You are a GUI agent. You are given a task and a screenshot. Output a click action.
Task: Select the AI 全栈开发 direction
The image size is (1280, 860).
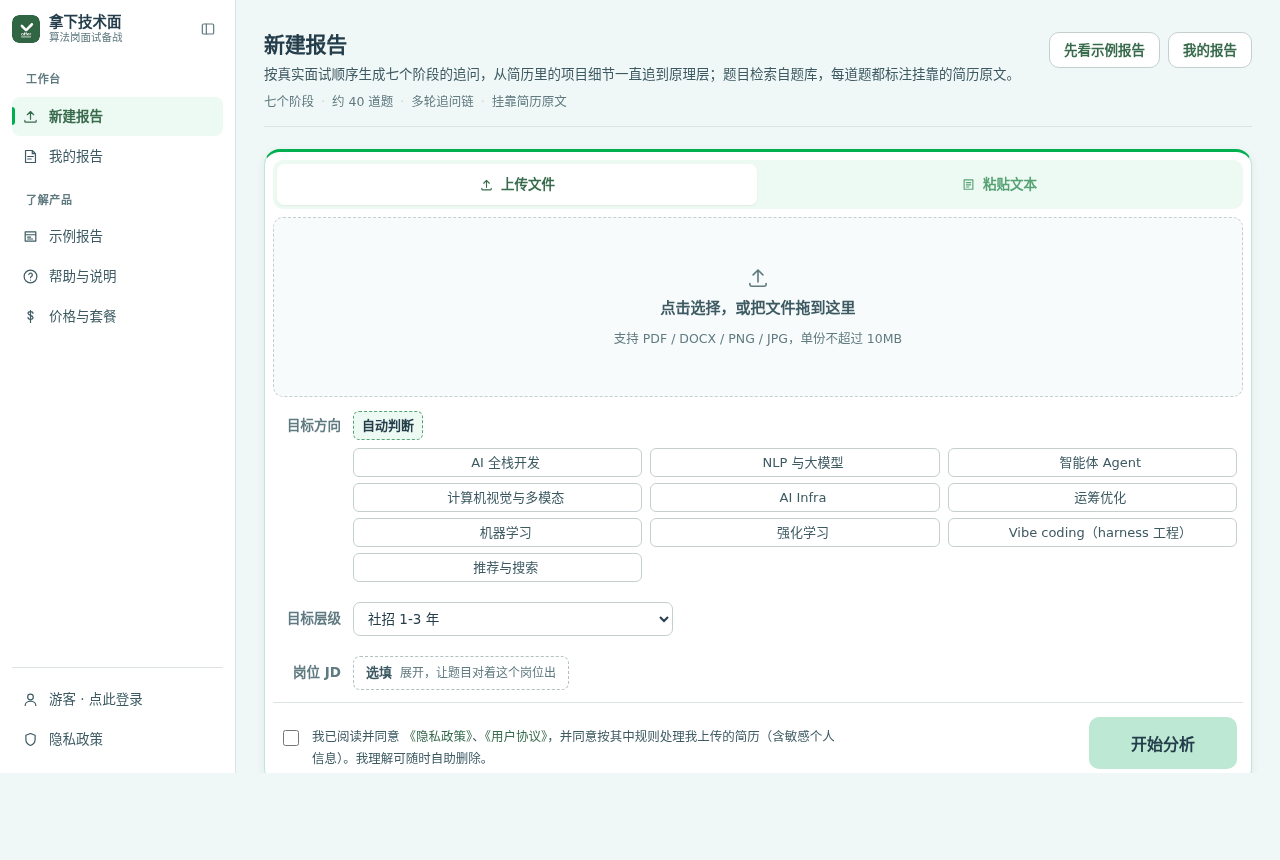[497, 463]
